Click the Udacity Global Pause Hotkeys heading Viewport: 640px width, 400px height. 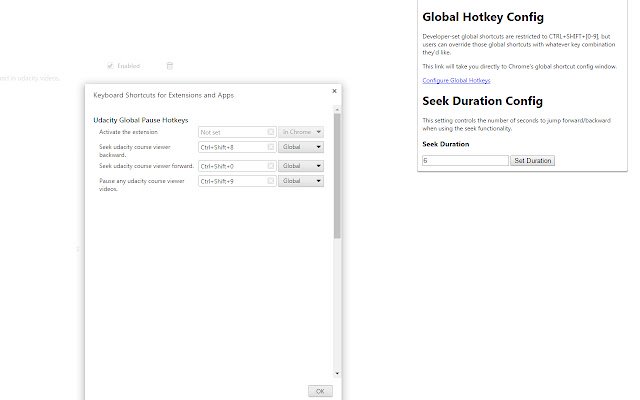141,120
